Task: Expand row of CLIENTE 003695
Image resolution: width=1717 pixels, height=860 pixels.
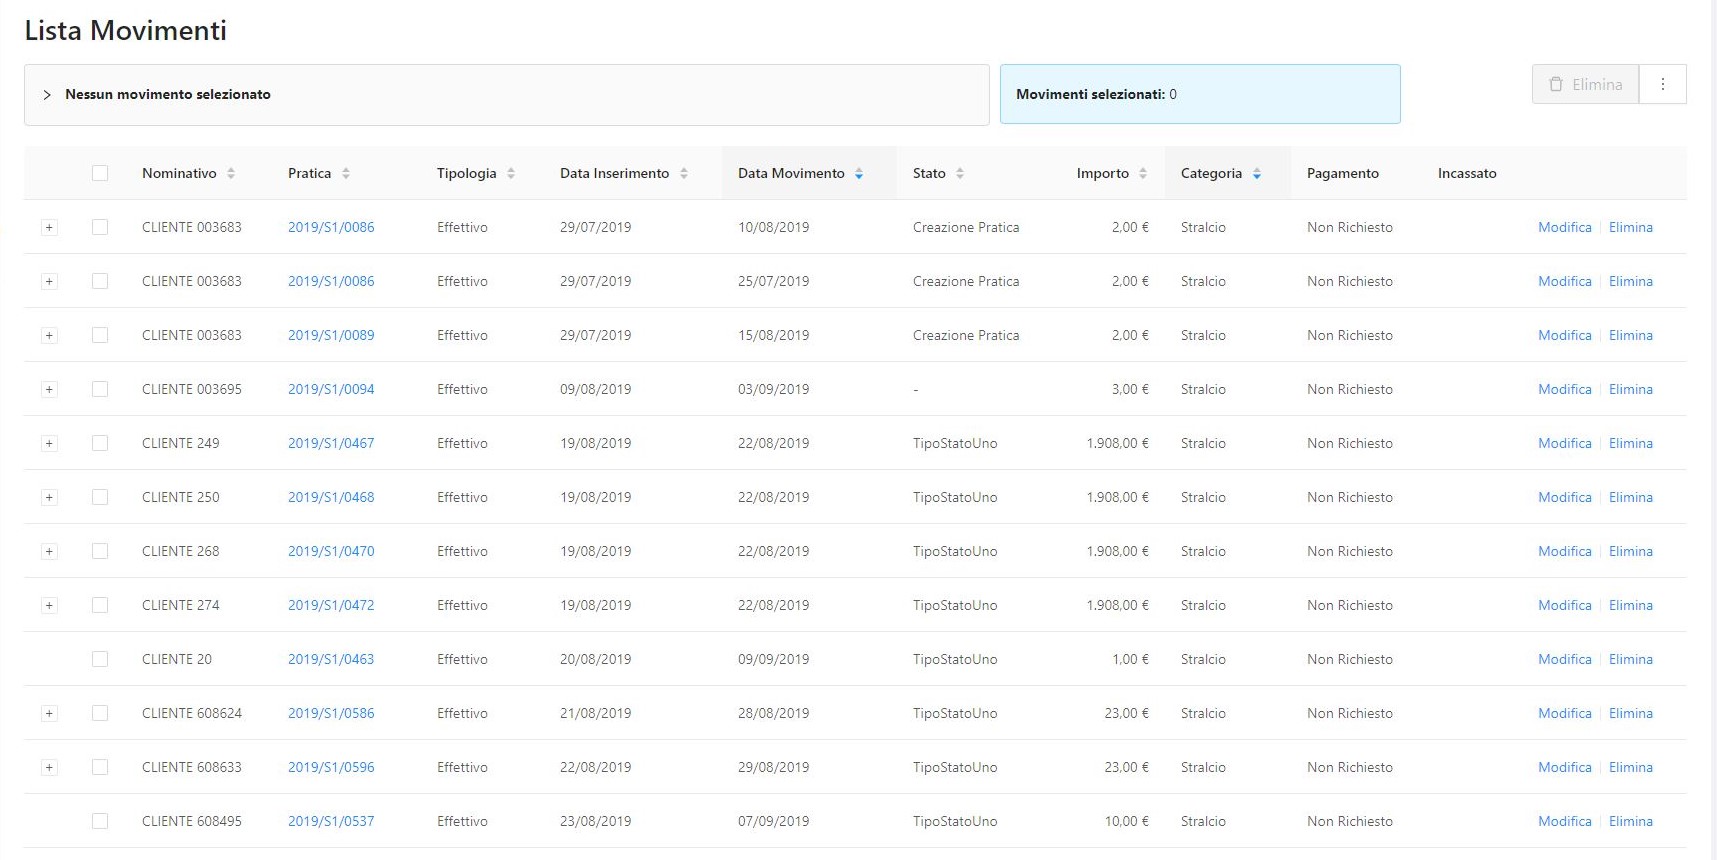Action: tap(49, 389)
